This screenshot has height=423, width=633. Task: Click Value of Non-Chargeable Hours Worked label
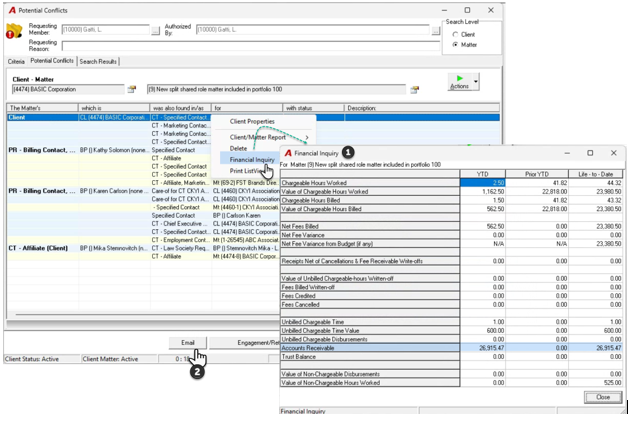[370, 383]
